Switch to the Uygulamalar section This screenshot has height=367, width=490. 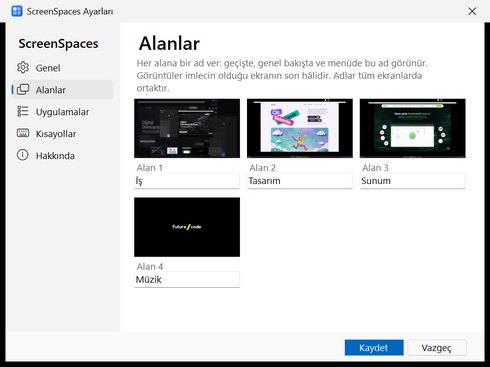(62, 112)
